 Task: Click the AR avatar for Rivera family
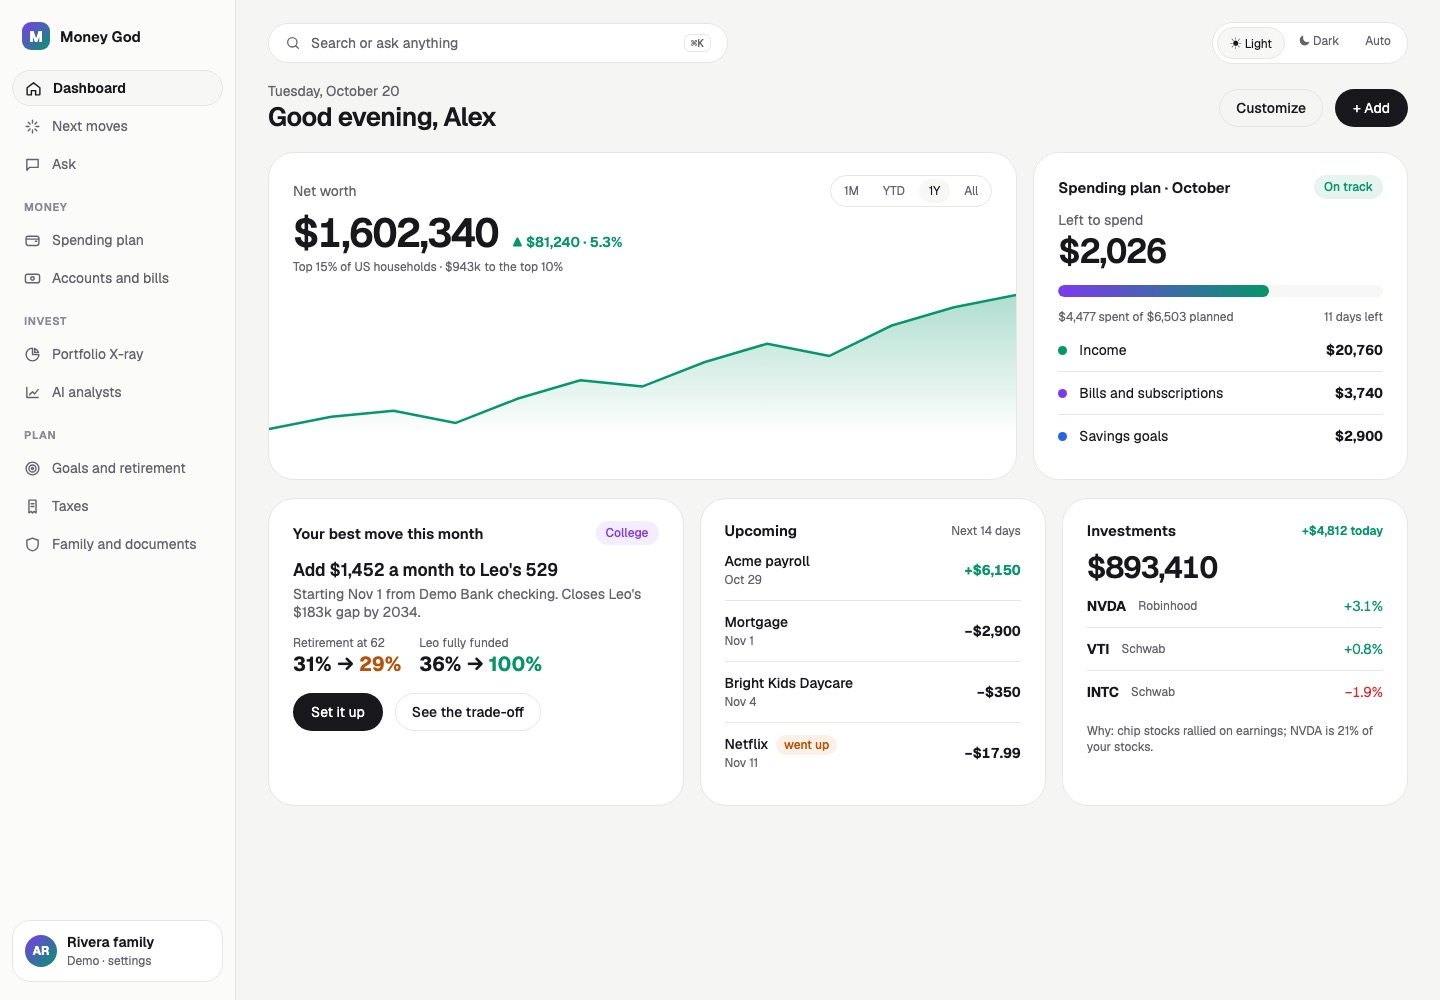(41, 951)
